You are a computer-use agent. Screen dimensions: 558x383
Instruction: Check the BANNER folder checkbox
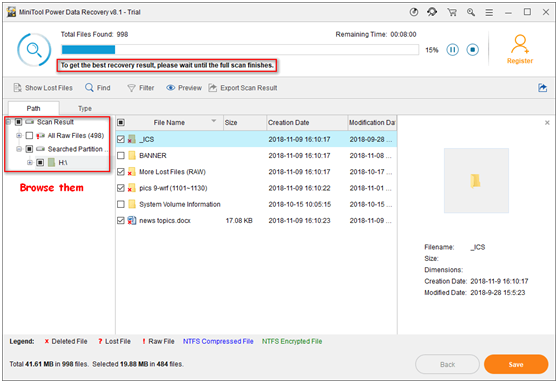pyautogui.click(x=121, y=156)
